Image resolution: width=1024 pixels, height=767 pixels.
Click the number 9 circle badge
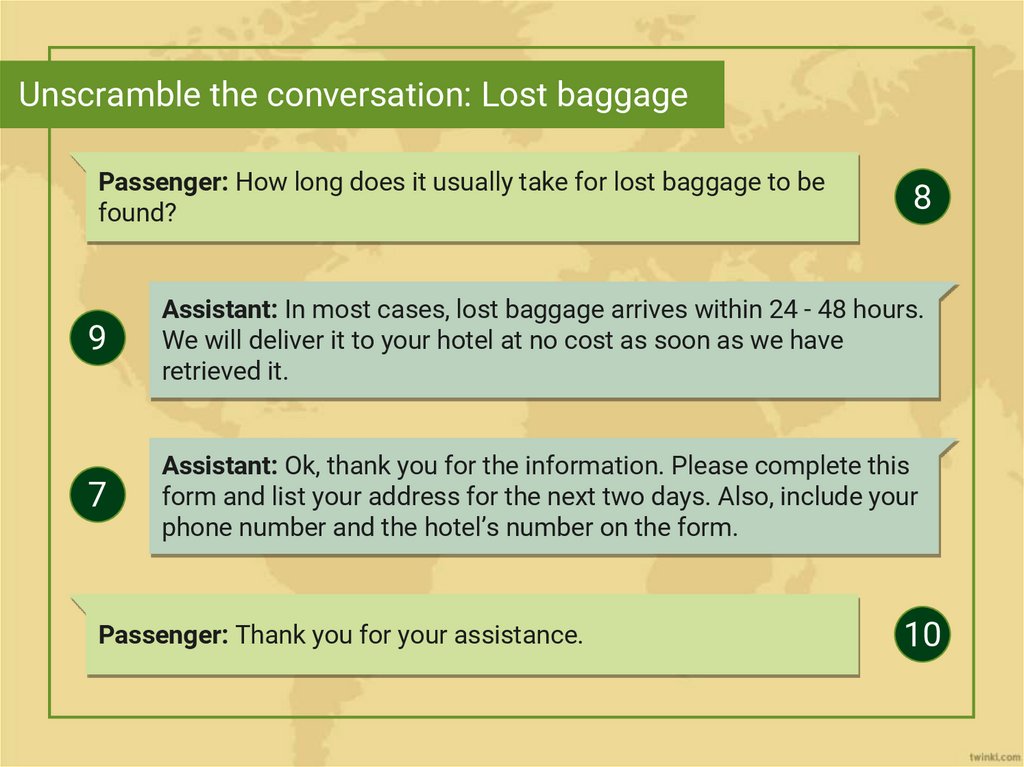[97, 338]
